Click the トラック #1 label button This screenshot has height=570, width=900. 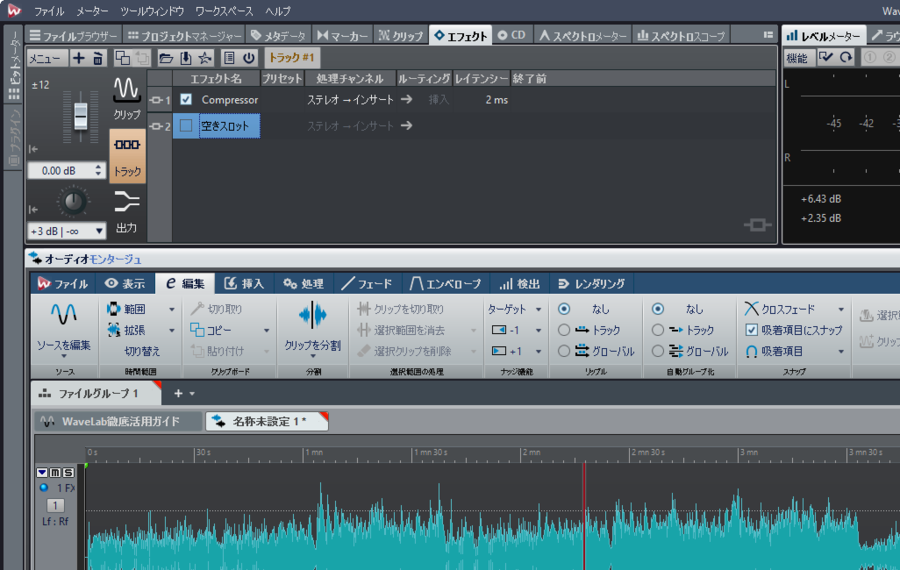click(292, 57)
